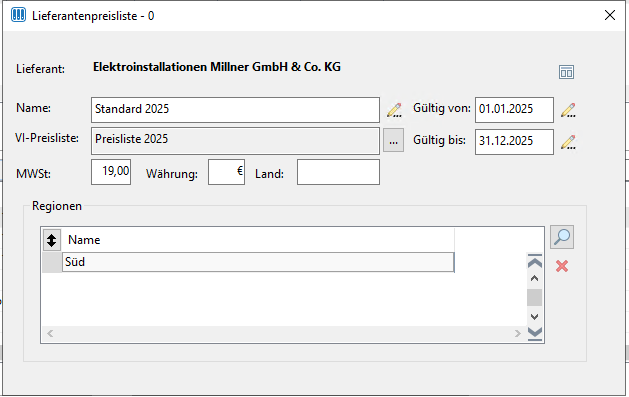Click the scroll up arrow in Regionen list
The width and height of the screenshot is (629, 397).
tap(534, 279)
